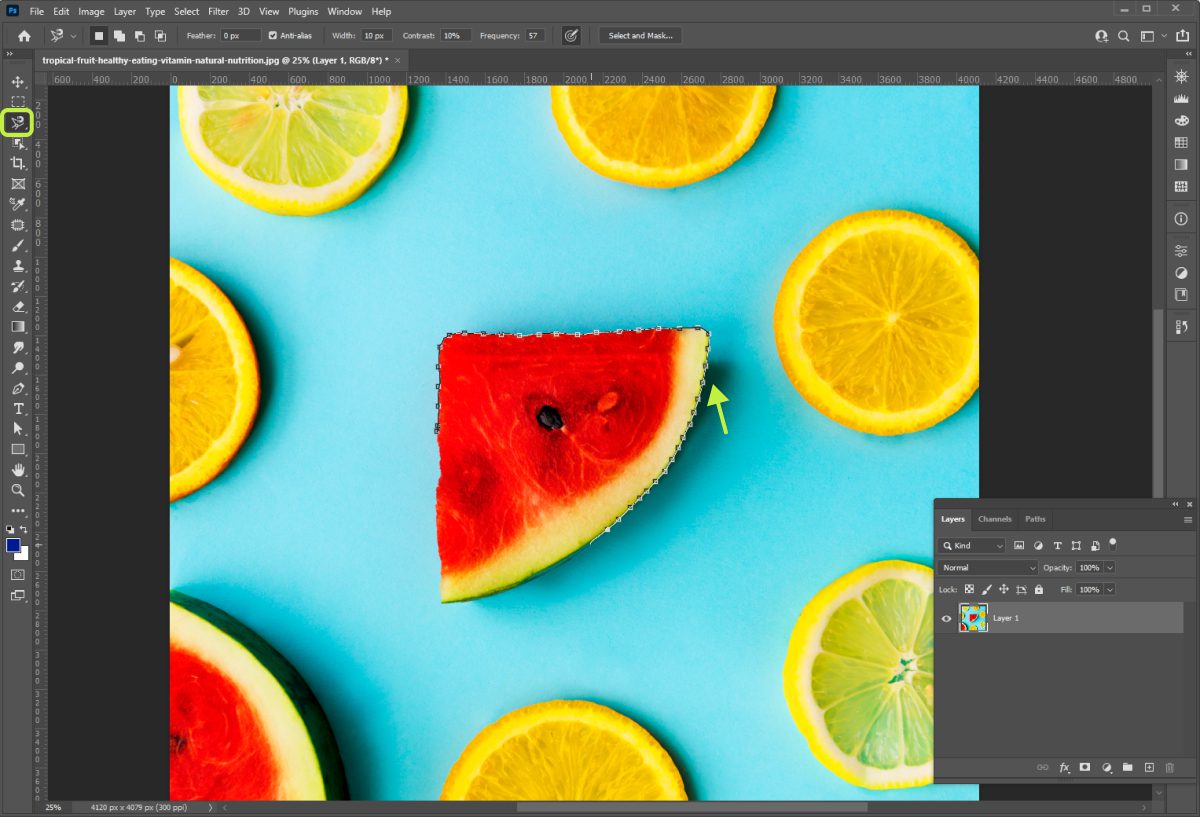Select the Spot Healing Brush tool

tap(18, 225)
